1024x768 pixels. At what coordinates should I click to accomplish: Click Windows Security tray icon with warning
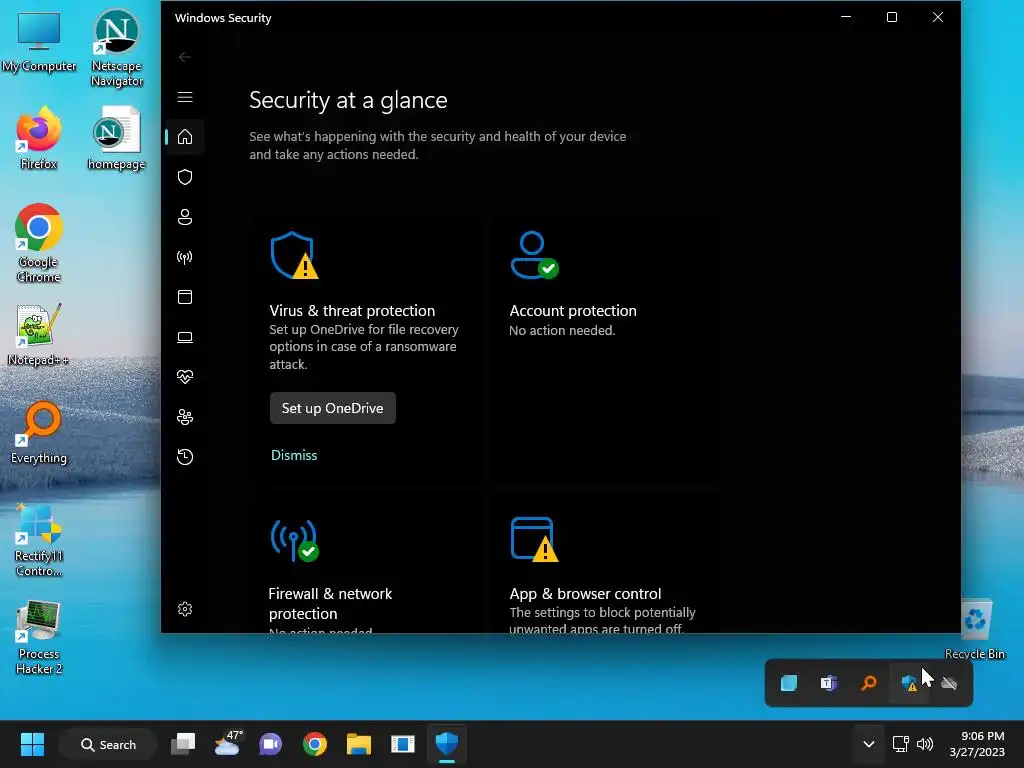pyautogui.click(x=909, y=683)
